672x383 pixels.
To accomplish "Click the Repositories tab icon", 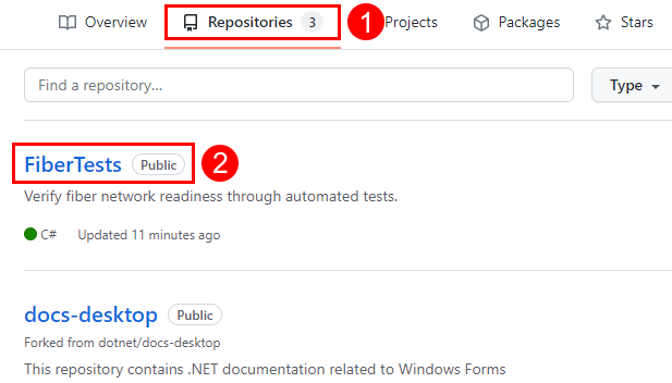I will (x=190, y=22).
